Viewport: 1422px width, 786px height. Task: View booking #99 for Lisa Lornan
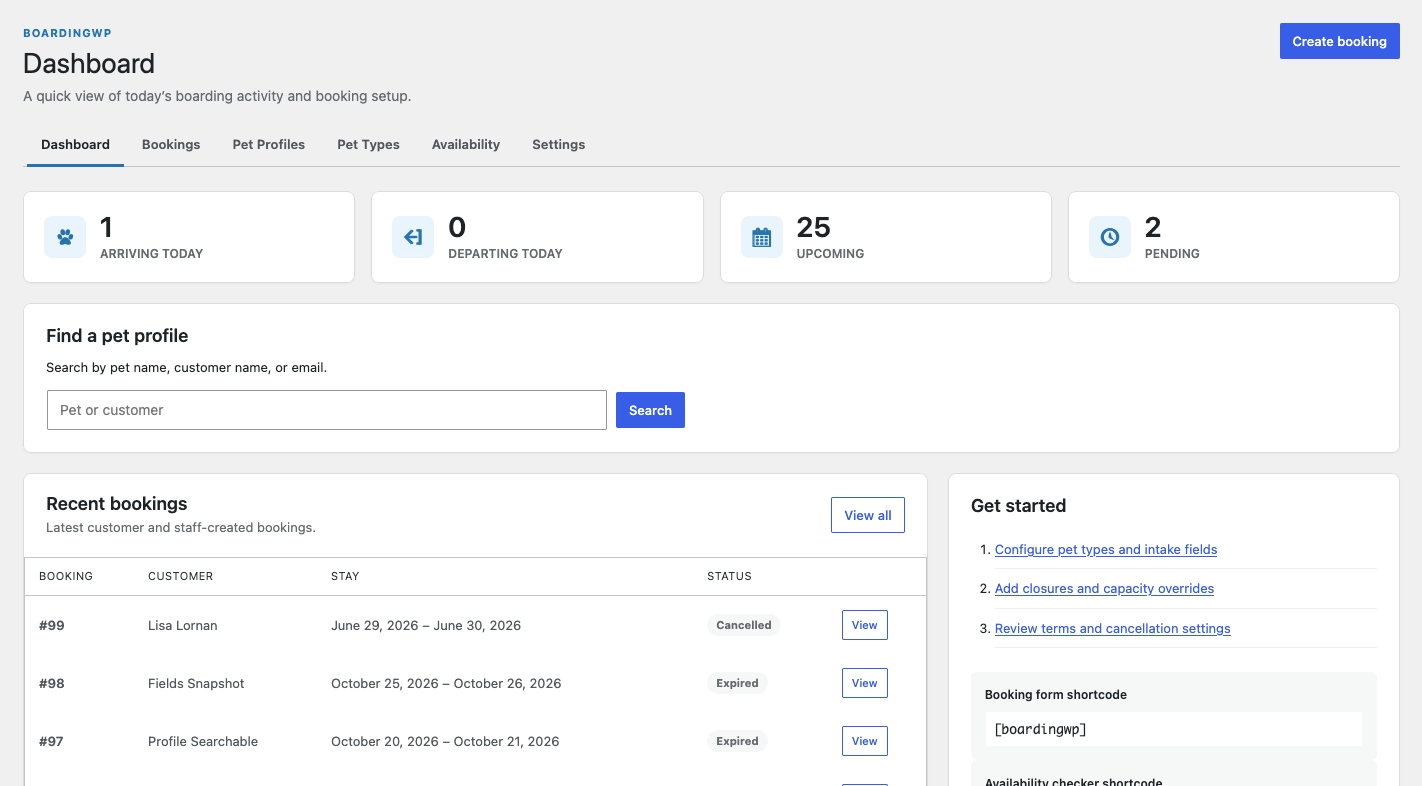point(864,625)
